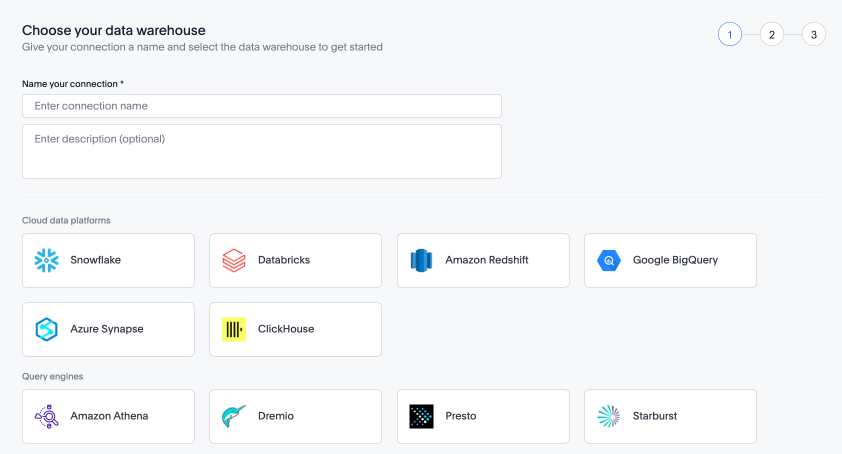
Task: Select the Google BigQuery label
Action: click(675, 260)
